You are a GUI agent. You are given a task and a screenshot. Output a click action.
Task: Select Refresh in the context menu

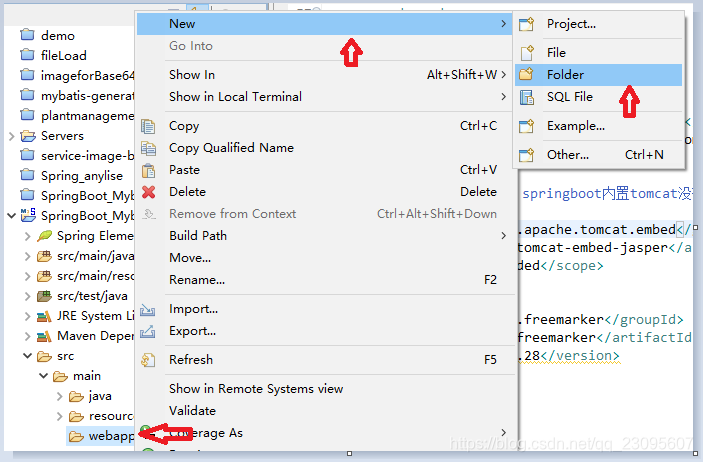tap(325, 360)
